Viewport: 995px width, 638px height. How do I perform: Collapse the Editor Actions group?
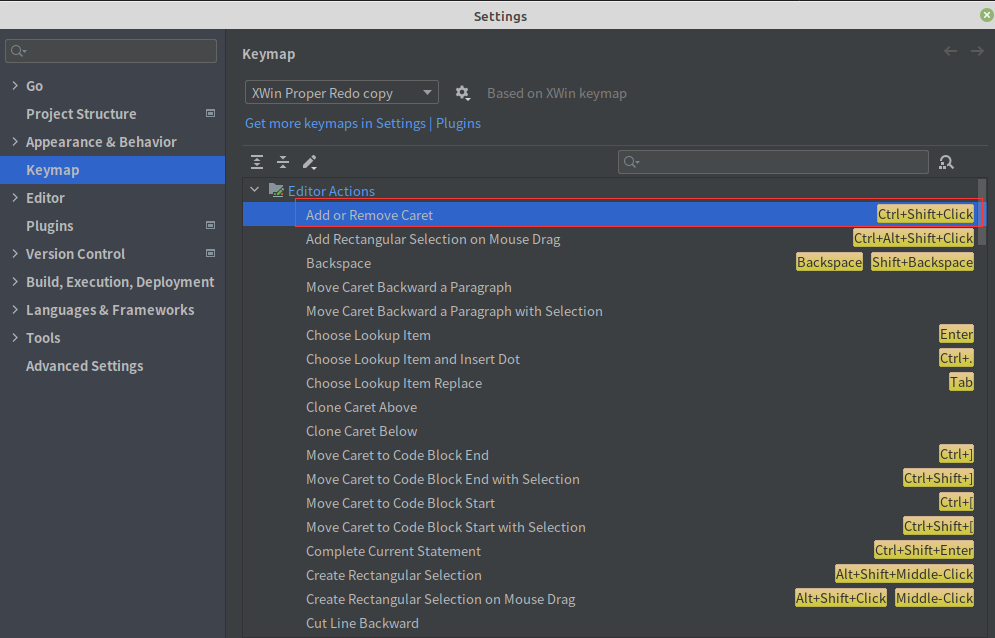pos(254,189)
